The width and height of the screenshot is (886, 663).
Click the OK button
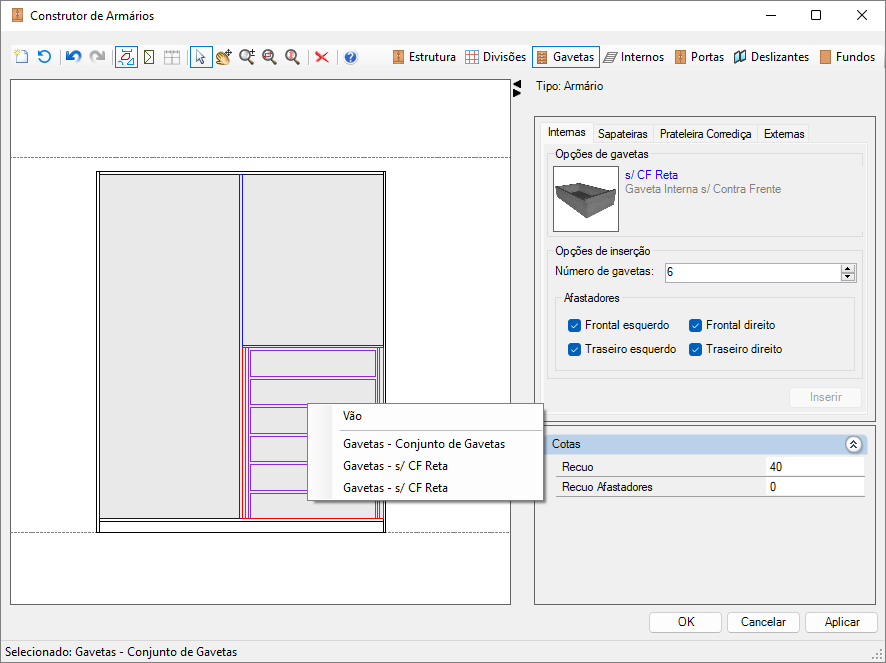pos(685,622)
